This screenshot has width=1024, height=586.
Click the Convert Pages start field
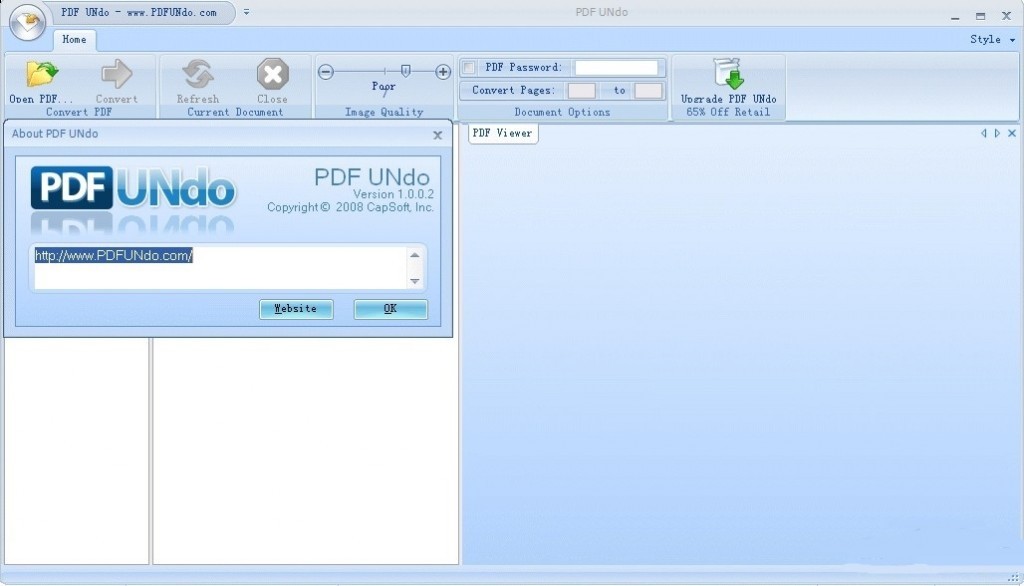[581, 91]
